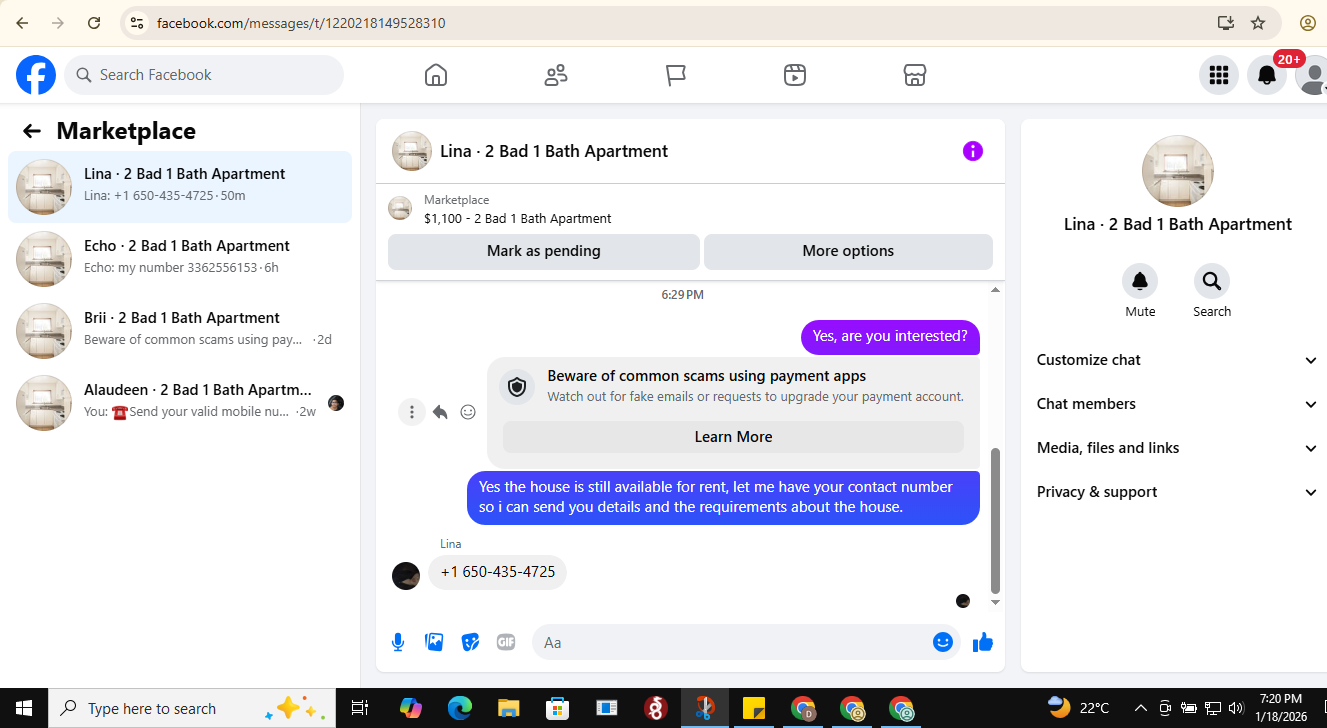
Task: Open the Friends icon in top navigation
Action: click(x=556, y=75)
